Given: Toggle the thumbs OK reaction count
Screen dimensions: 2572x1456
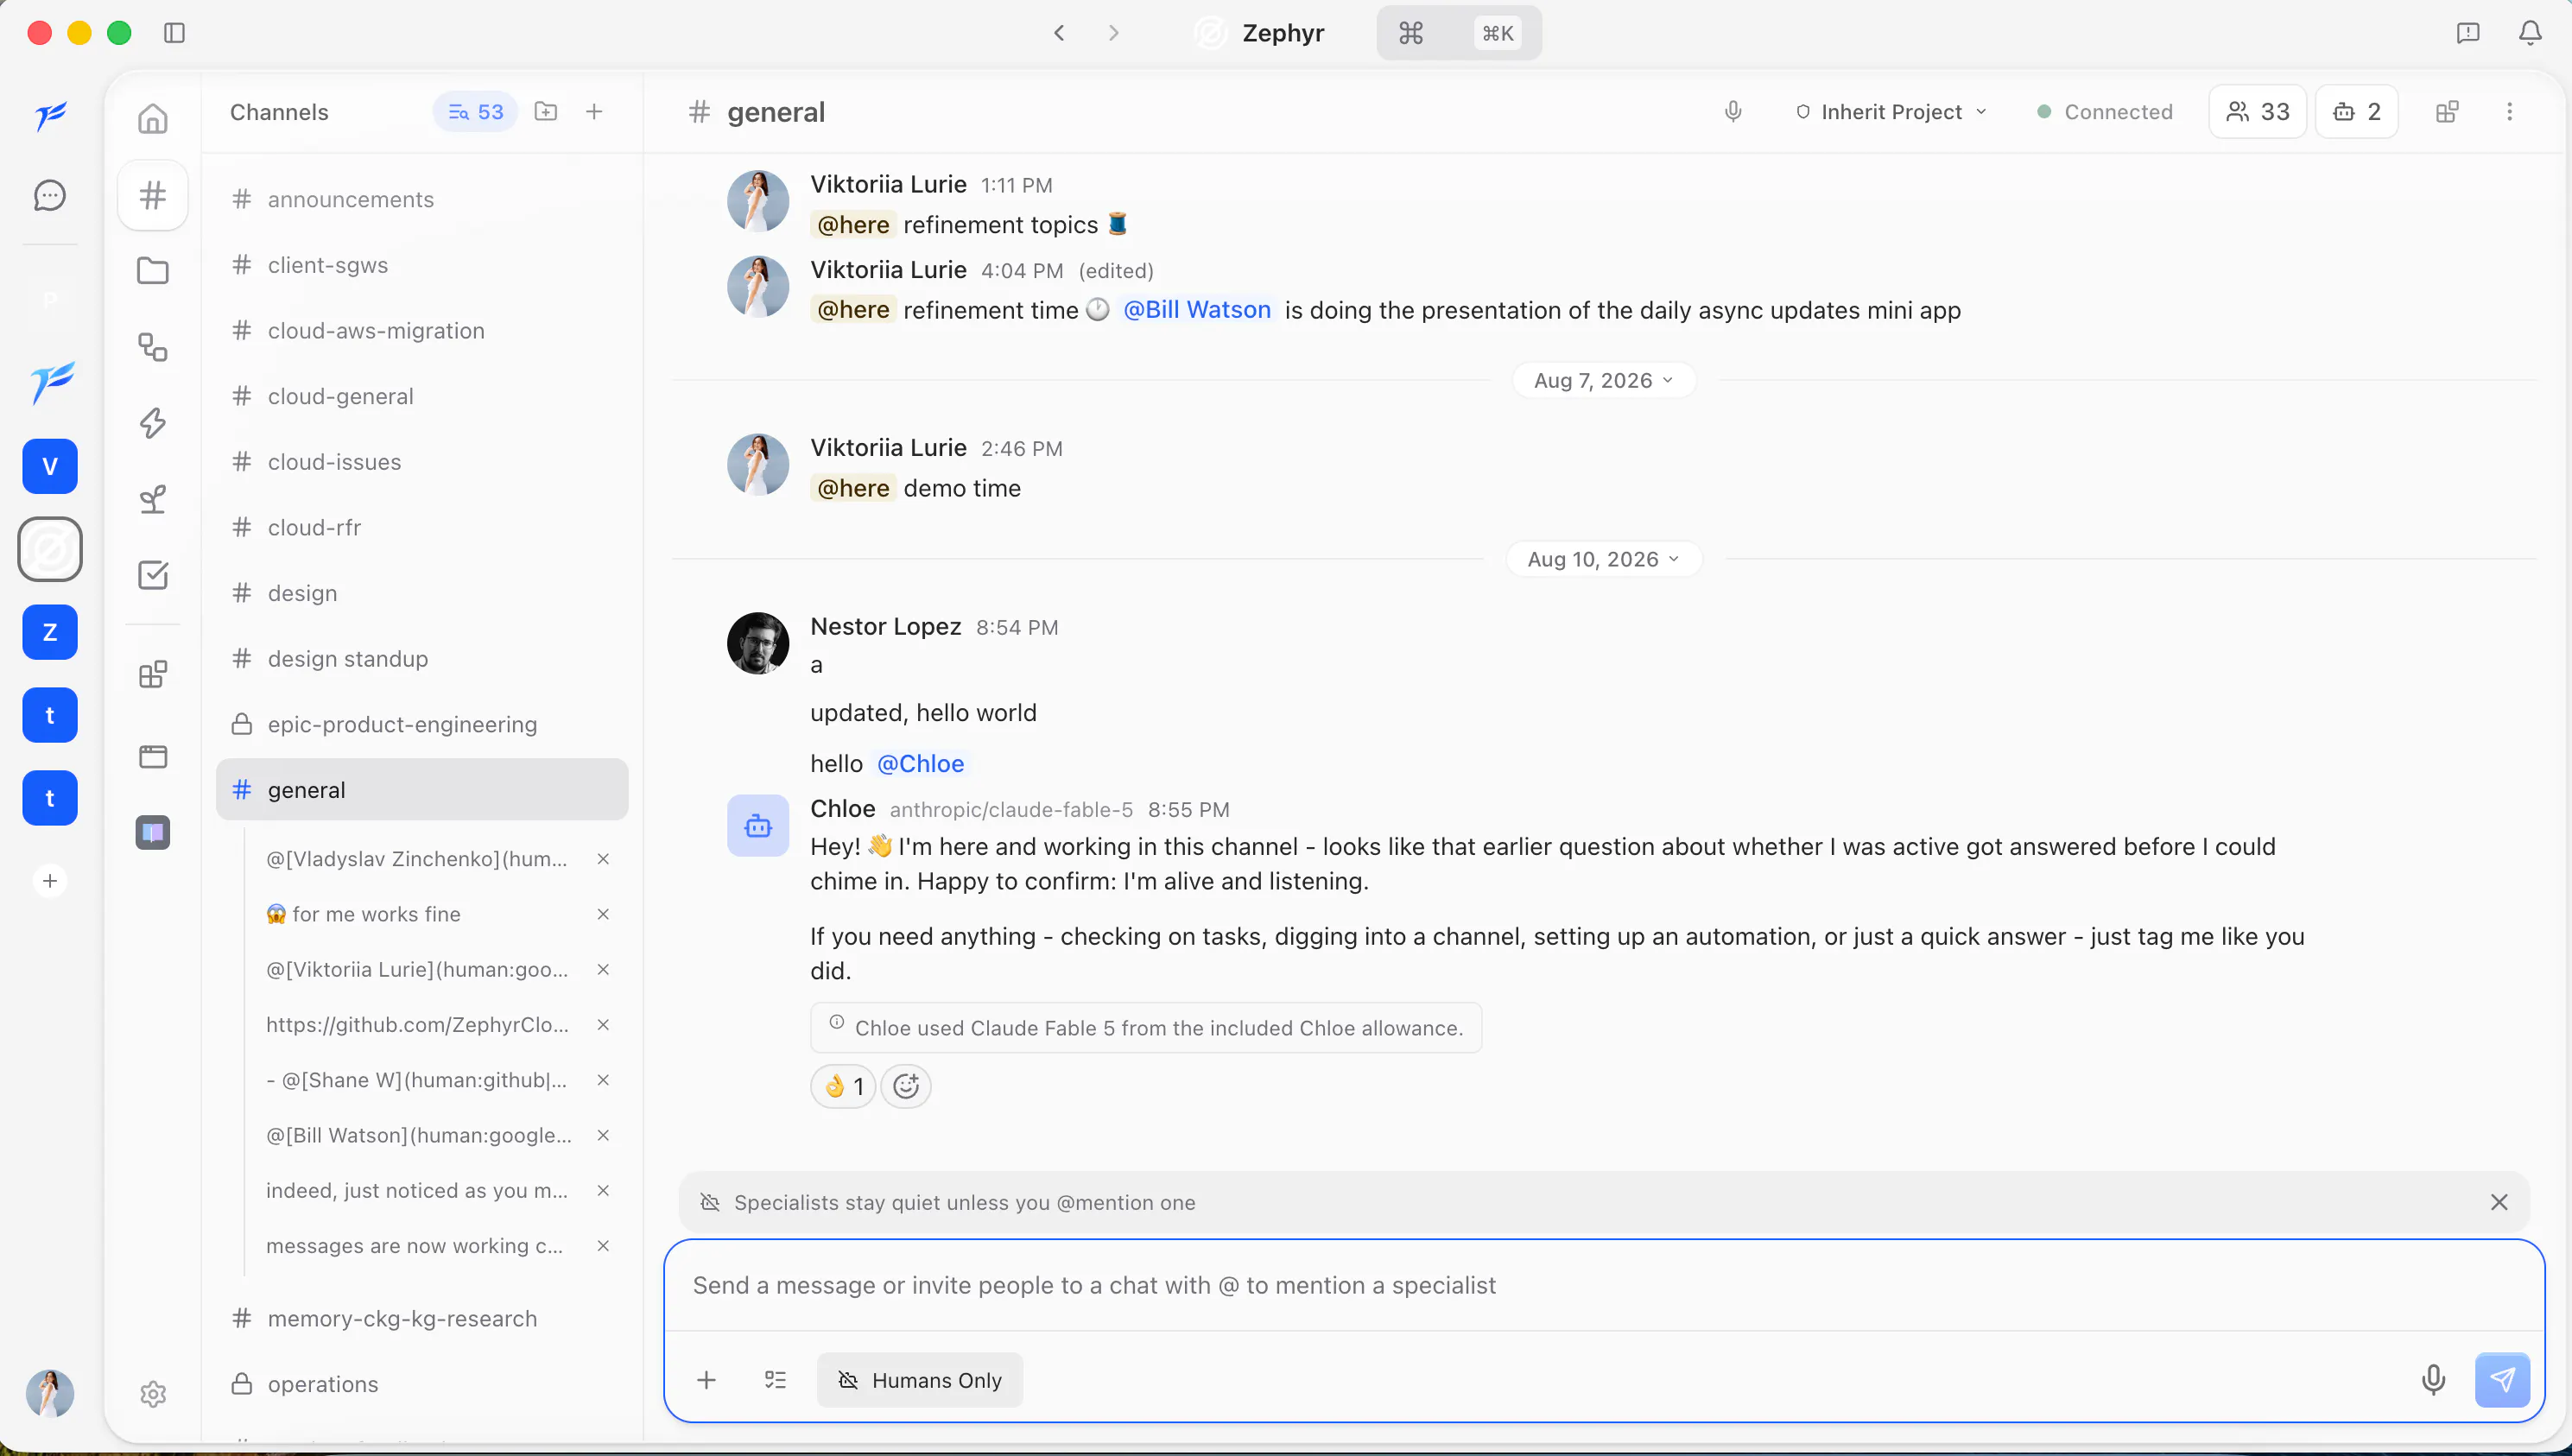Looking at the screenshot, I should click(843, 1086).
